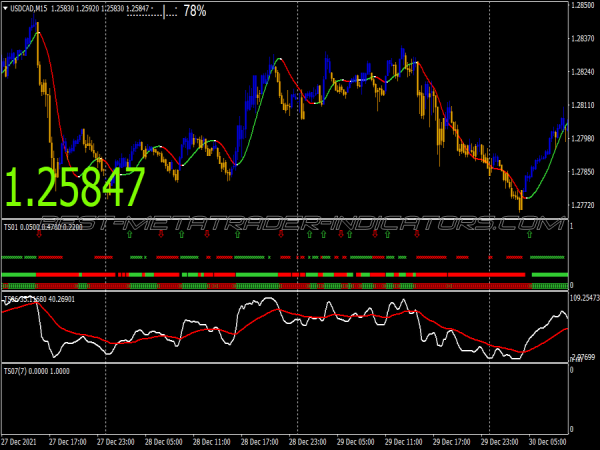Click the 1.28240 price scale label
Image resolution: width=600 pixels, height=450 pixels.
[x=582, y=72]
